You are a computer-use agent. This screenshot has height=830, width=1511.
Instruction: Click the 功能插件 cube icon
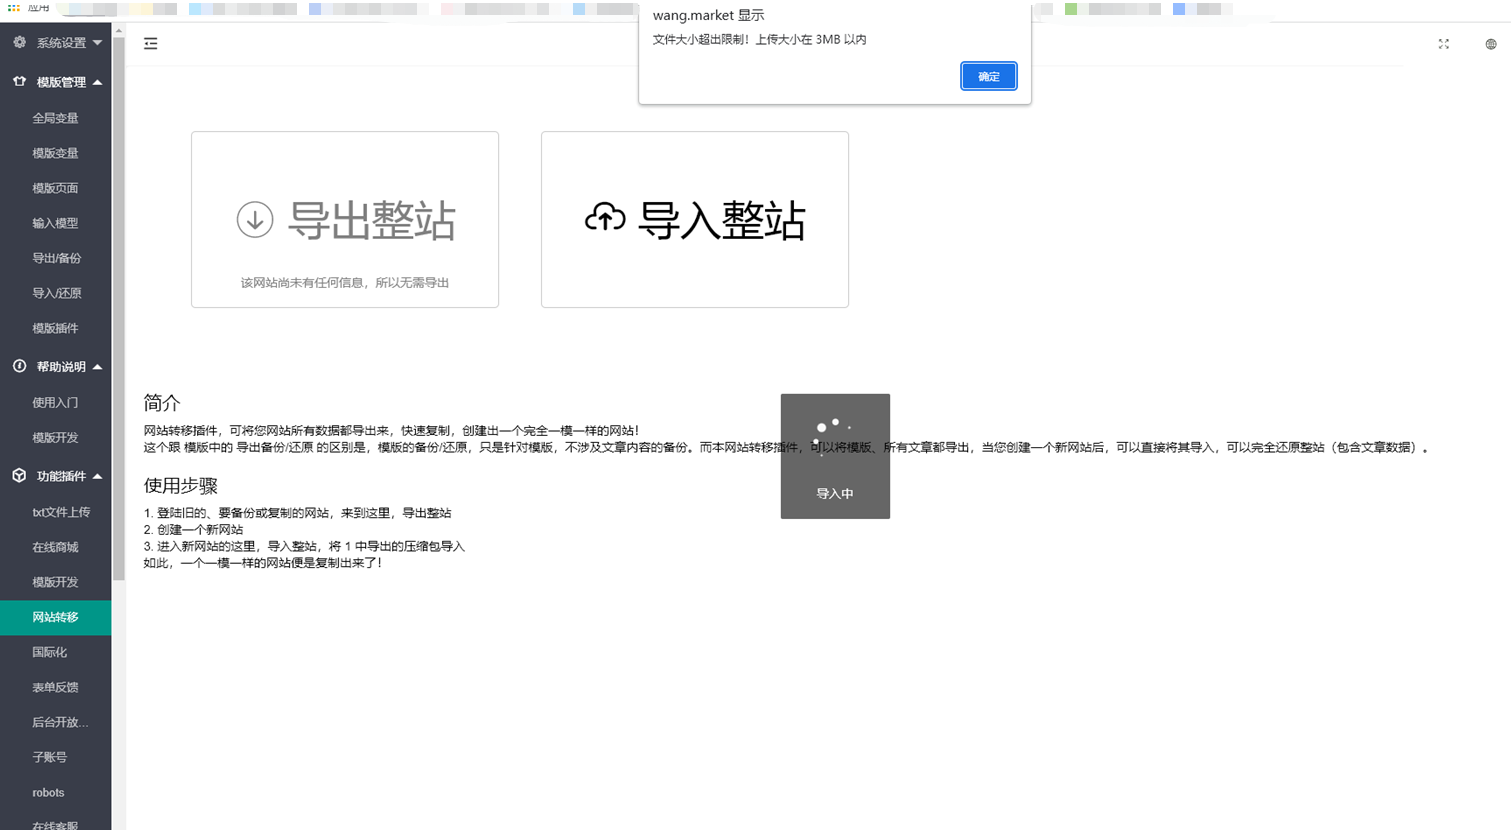click(19, 476)
